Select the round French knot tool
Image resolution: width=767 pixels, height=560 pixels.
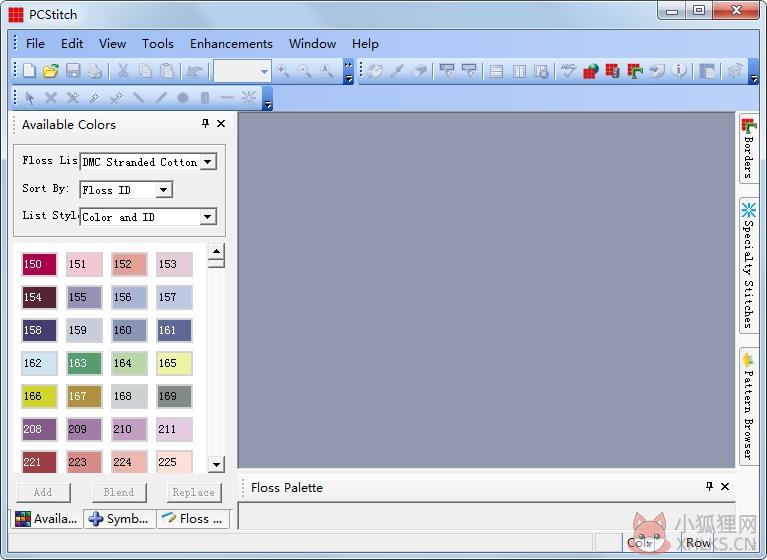[183, 98]
